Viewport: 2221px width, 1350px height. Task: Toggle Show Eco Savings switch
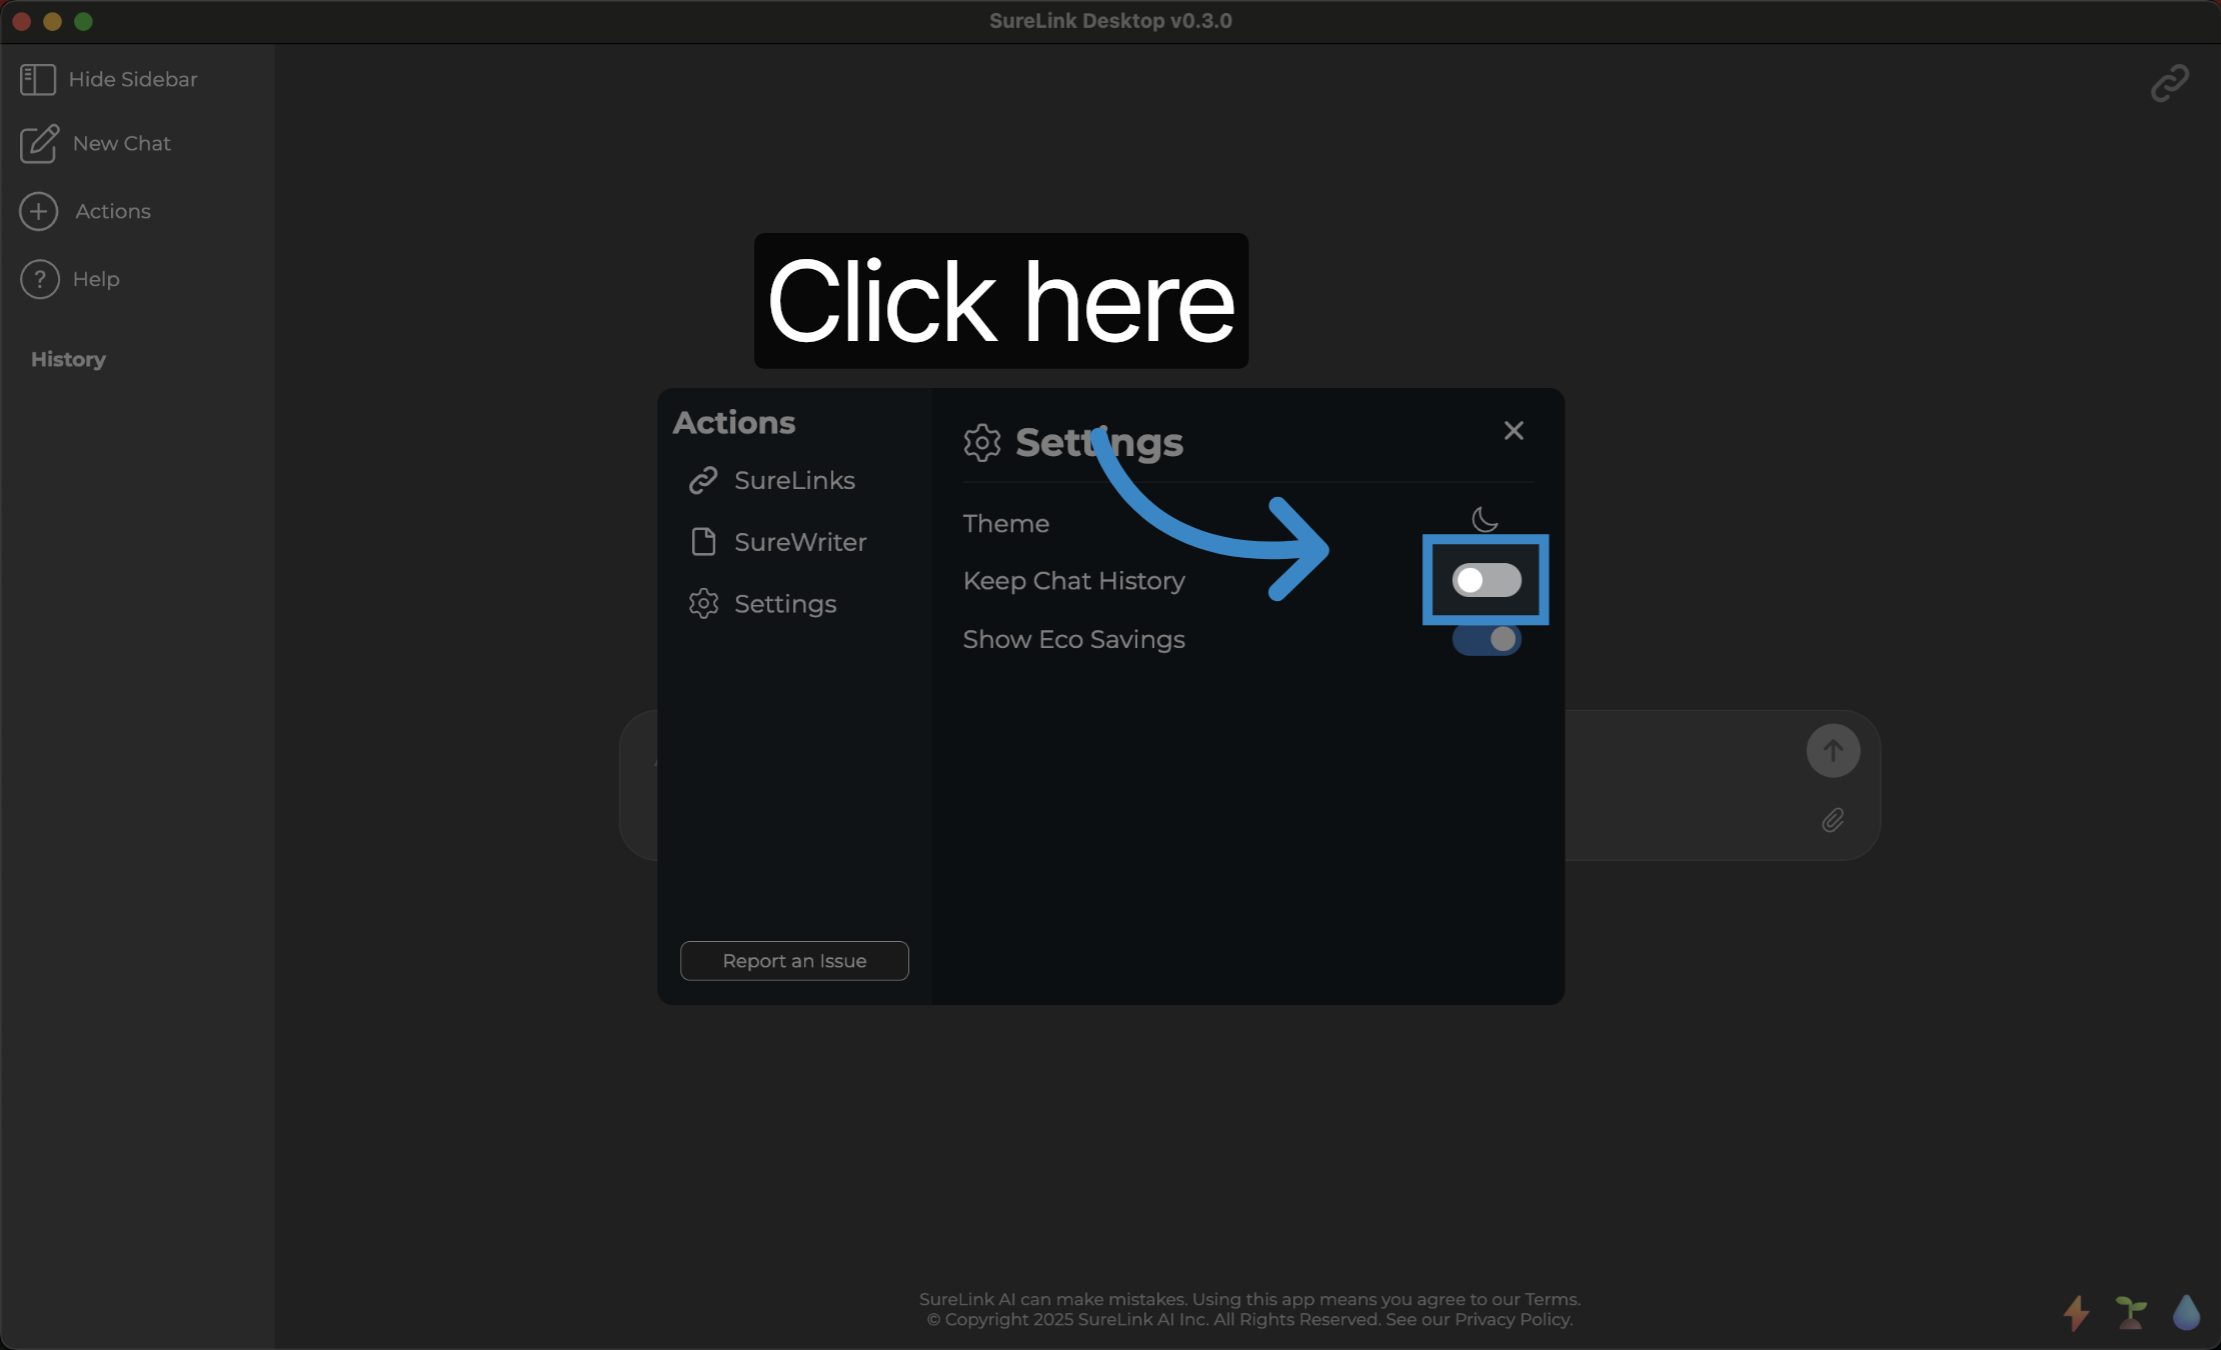pos(1486,639)
